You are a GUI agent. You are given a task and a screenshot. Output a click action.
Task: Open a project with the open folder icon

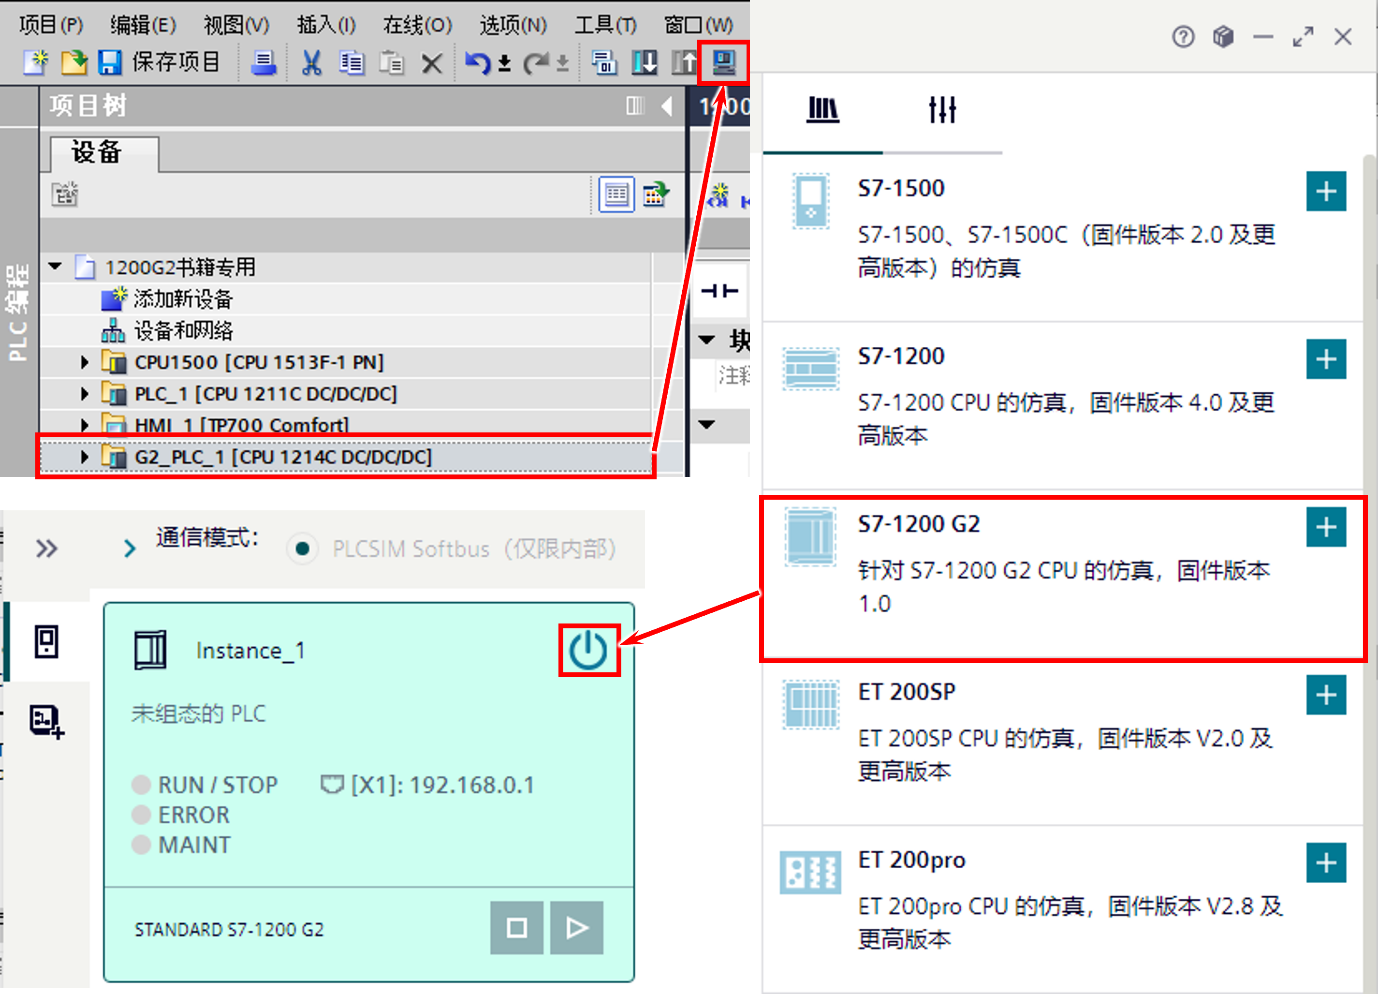pos(74,62)
